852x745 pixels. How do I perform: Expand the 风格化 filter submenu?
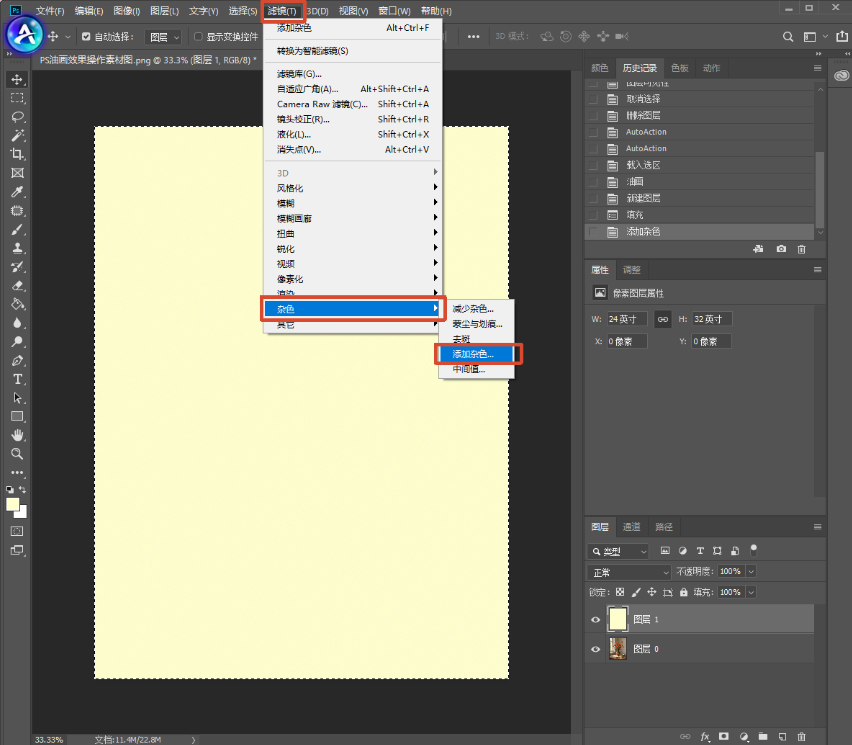click(x=353, y=188)
